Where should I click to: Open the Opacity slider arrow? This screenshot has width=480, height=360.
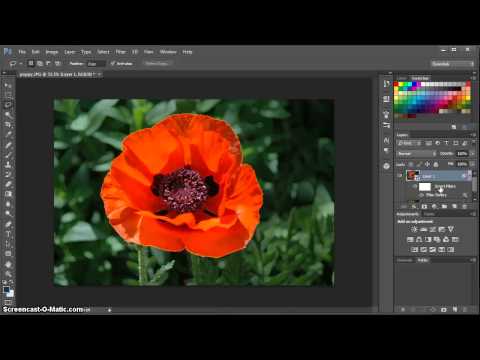471,154
